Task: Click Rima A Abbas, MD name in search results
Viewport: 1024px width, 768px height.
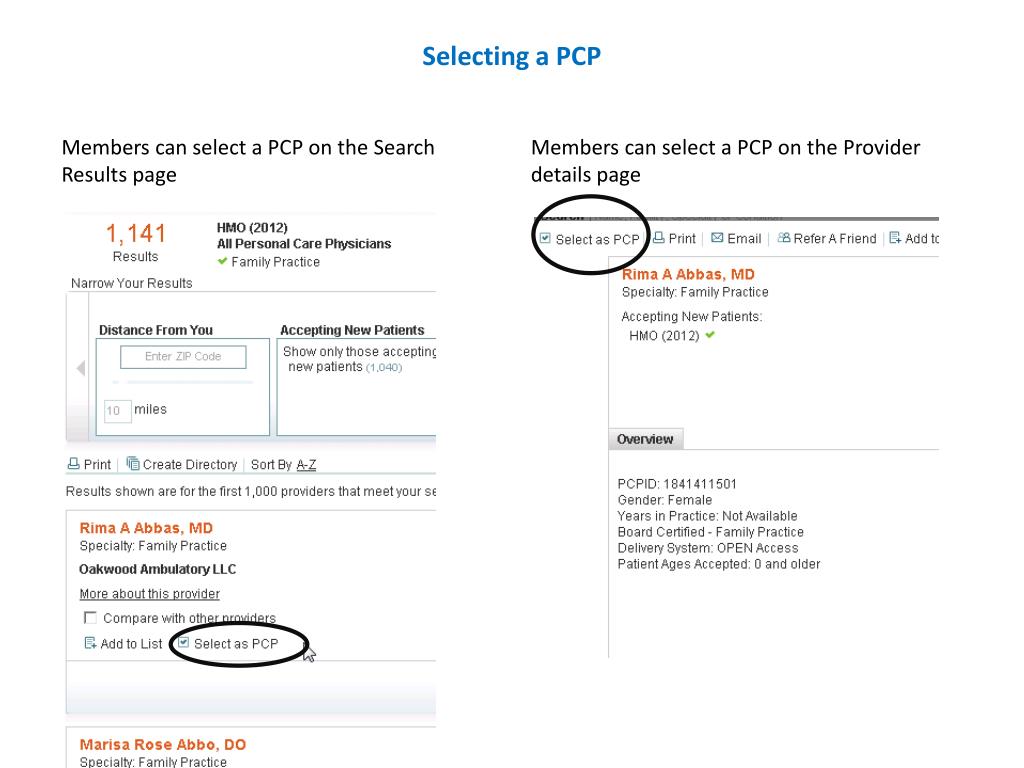Action: pyautogui.click(x=146, y=528)
